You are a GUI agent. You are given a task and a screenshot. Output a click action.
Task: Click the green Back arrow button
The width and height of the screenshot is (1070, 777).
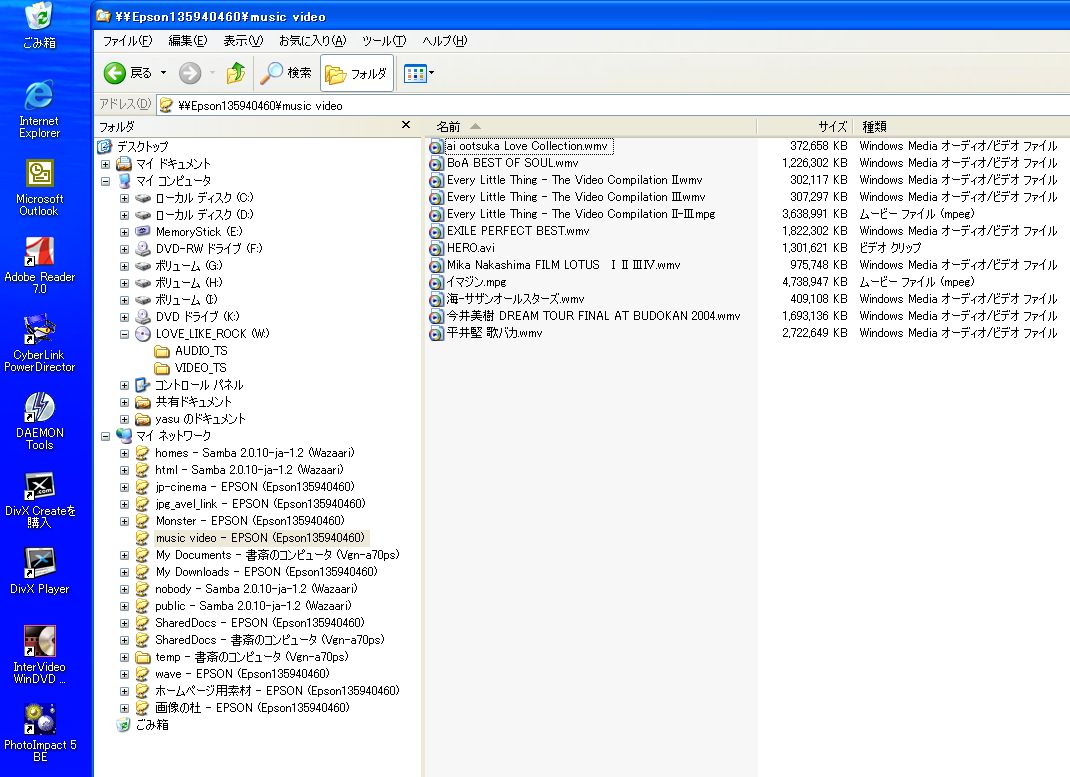[x=115, y=72]
